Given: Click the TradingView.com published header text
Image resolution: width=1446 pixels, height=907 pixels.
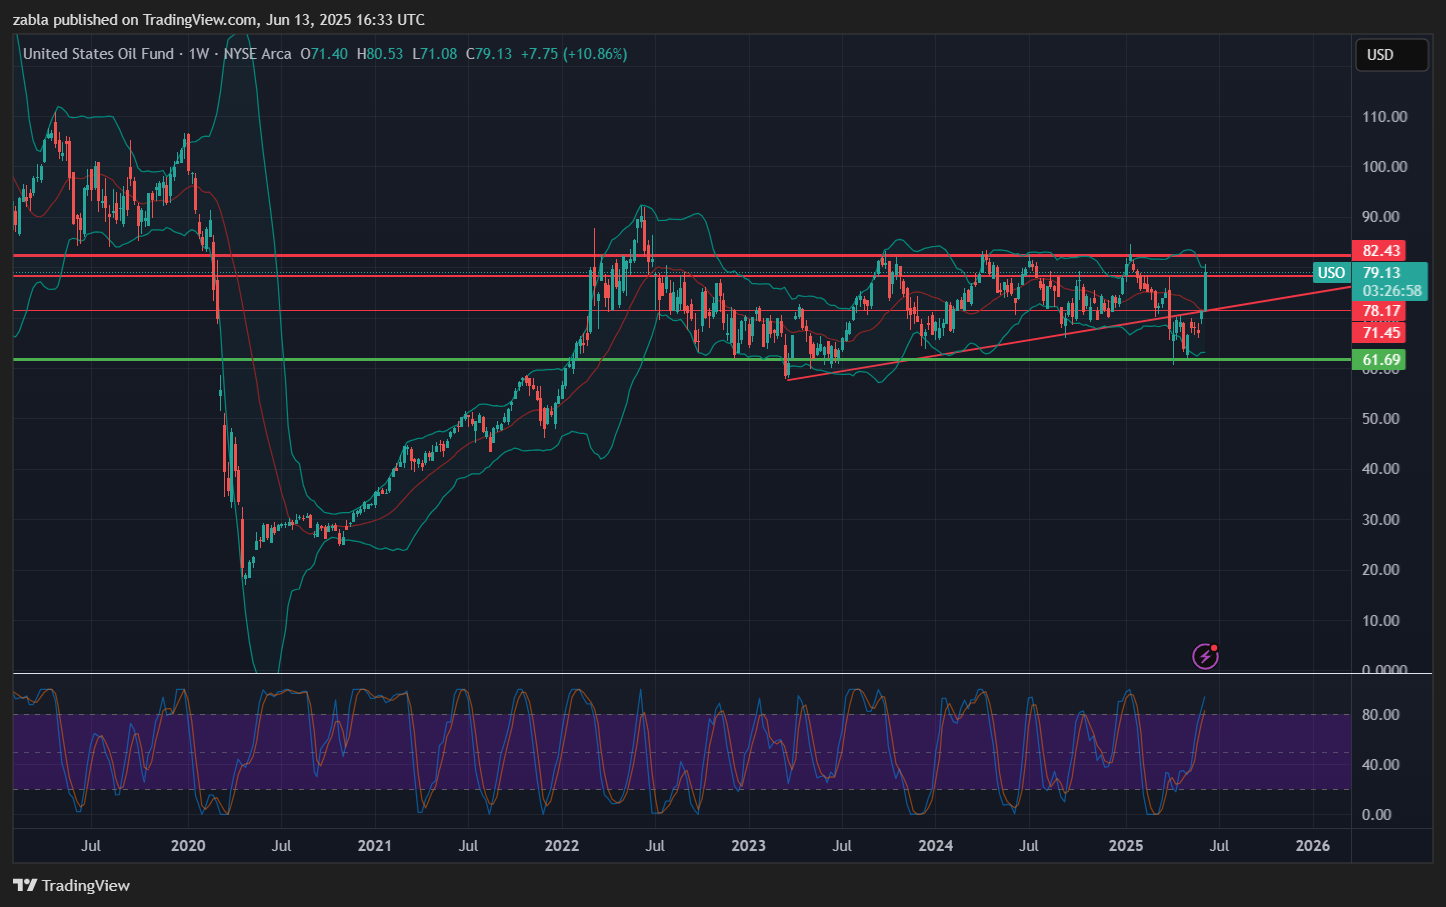Looking at the screenshot, I should [218, 20].
